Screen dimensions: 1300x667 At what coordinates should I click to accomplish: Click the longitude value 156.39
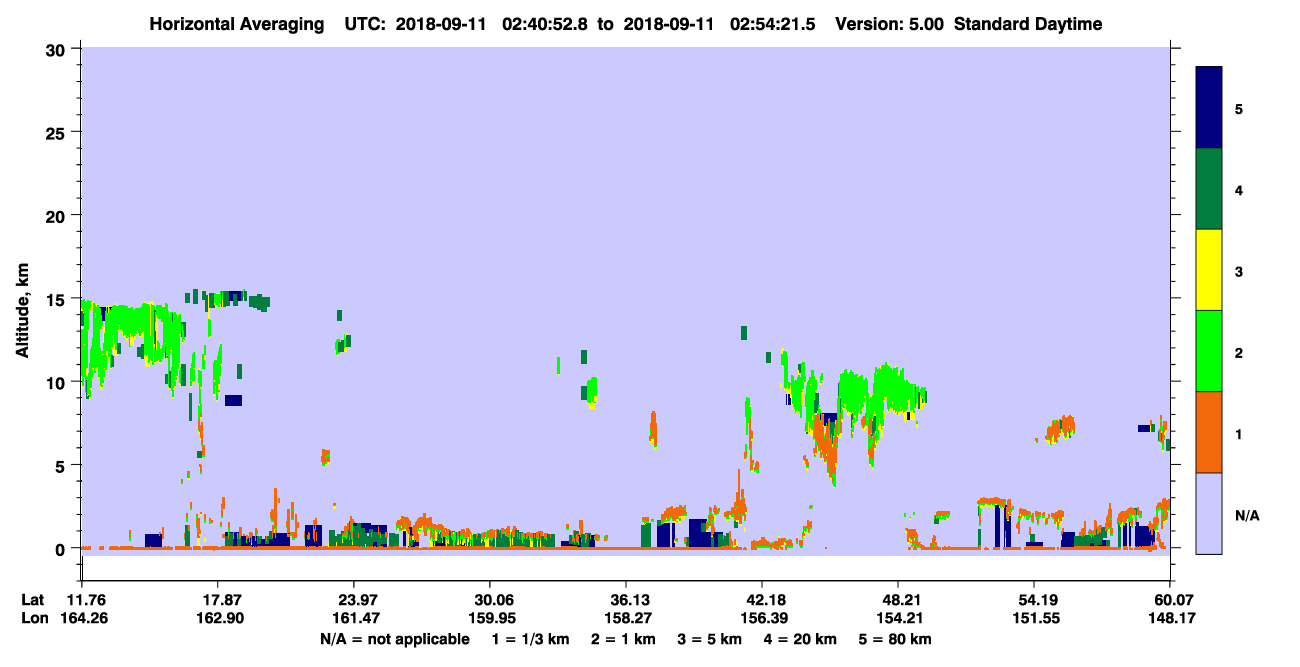762,619
